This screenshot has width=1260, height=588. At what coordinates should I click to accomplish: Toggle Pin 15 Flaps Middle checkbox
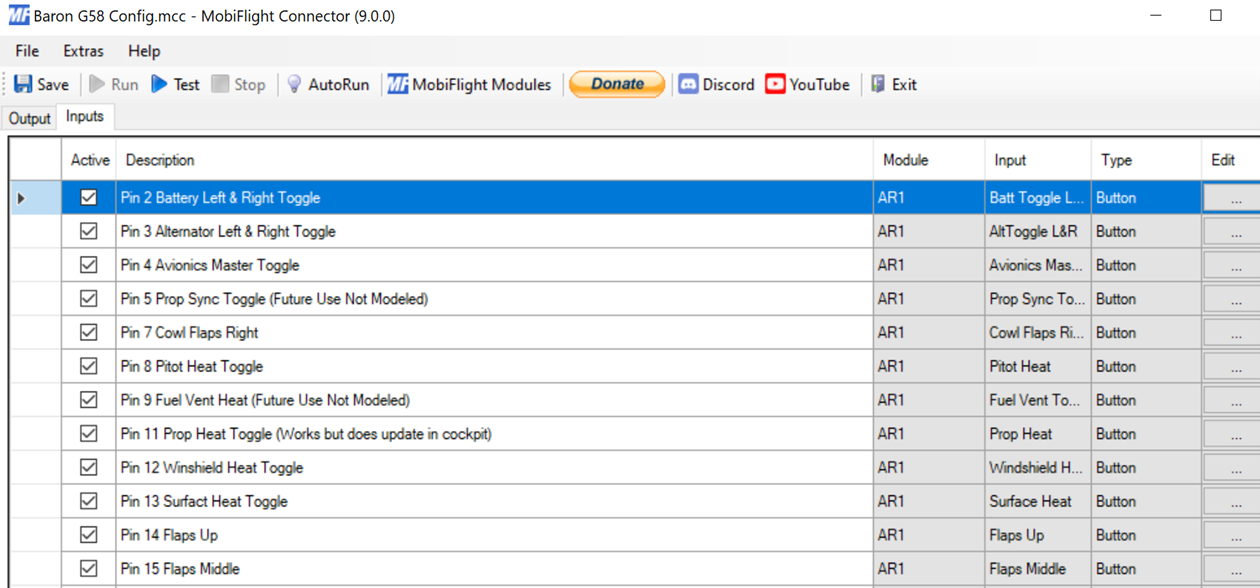(89, 568)
